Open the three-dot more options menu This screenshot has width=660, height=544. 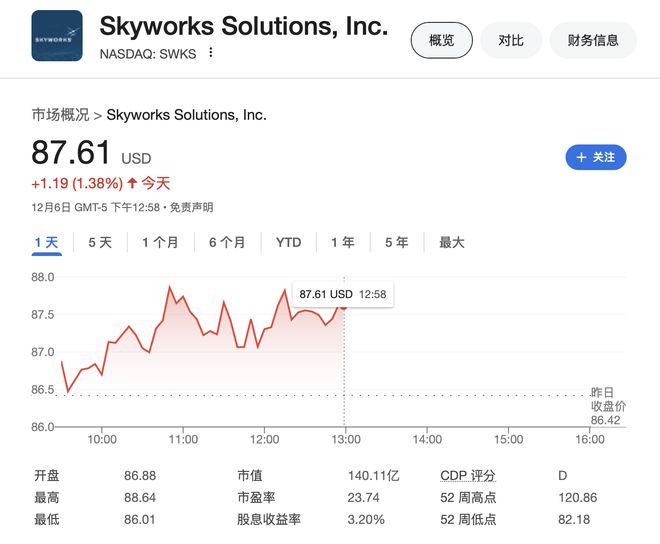tap(211, 53)
